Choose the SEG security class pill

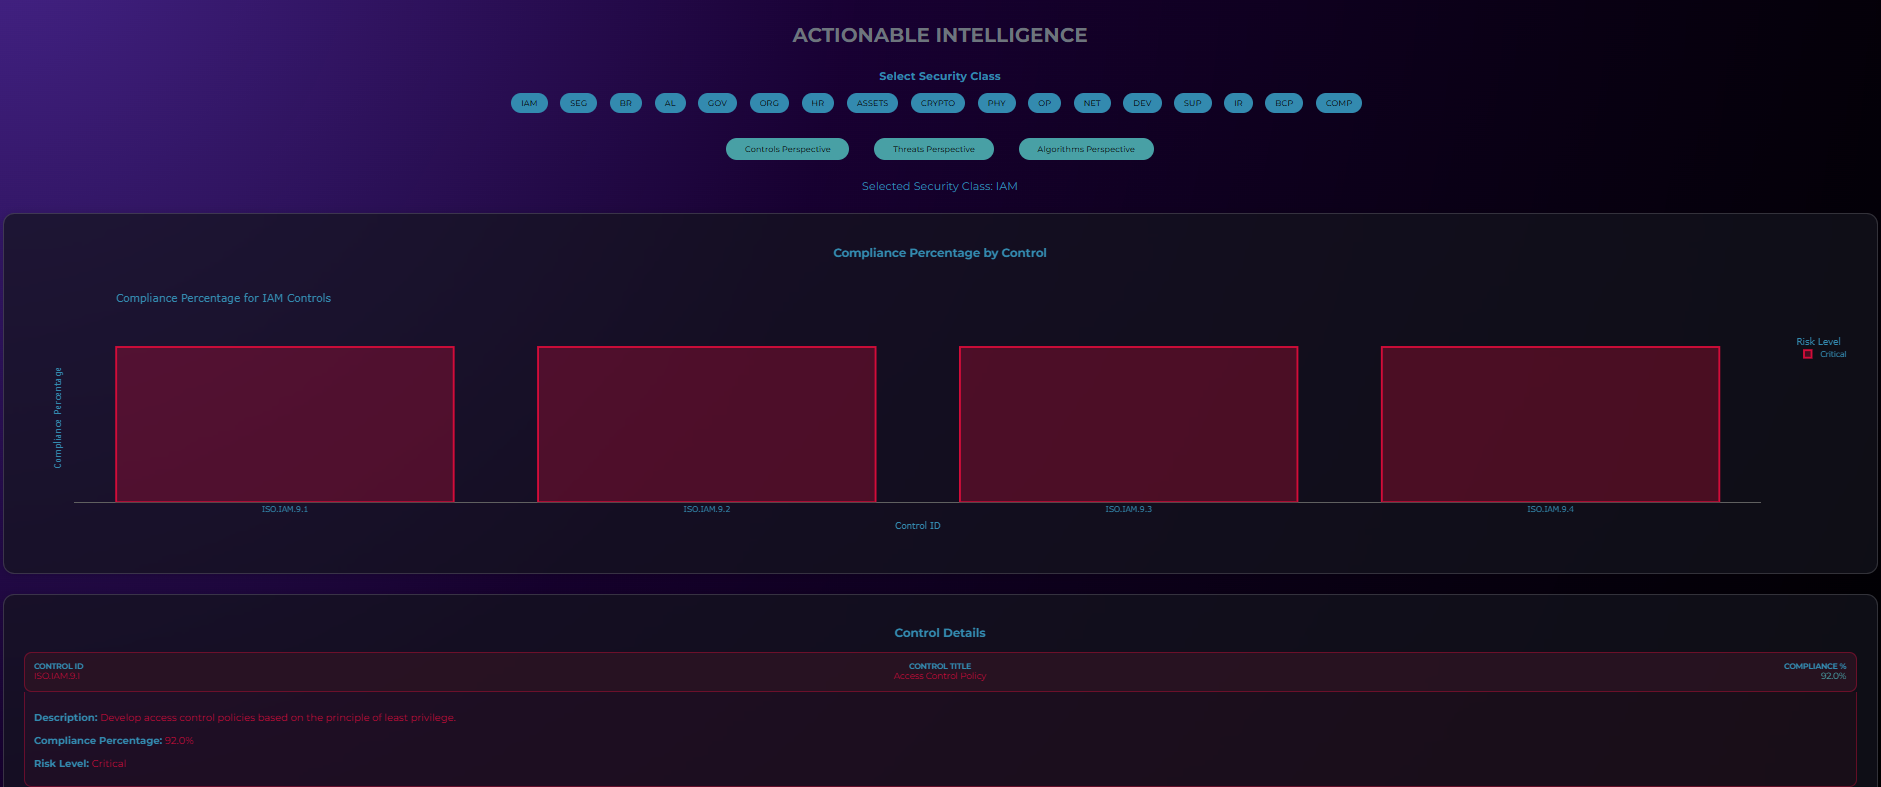578,103
